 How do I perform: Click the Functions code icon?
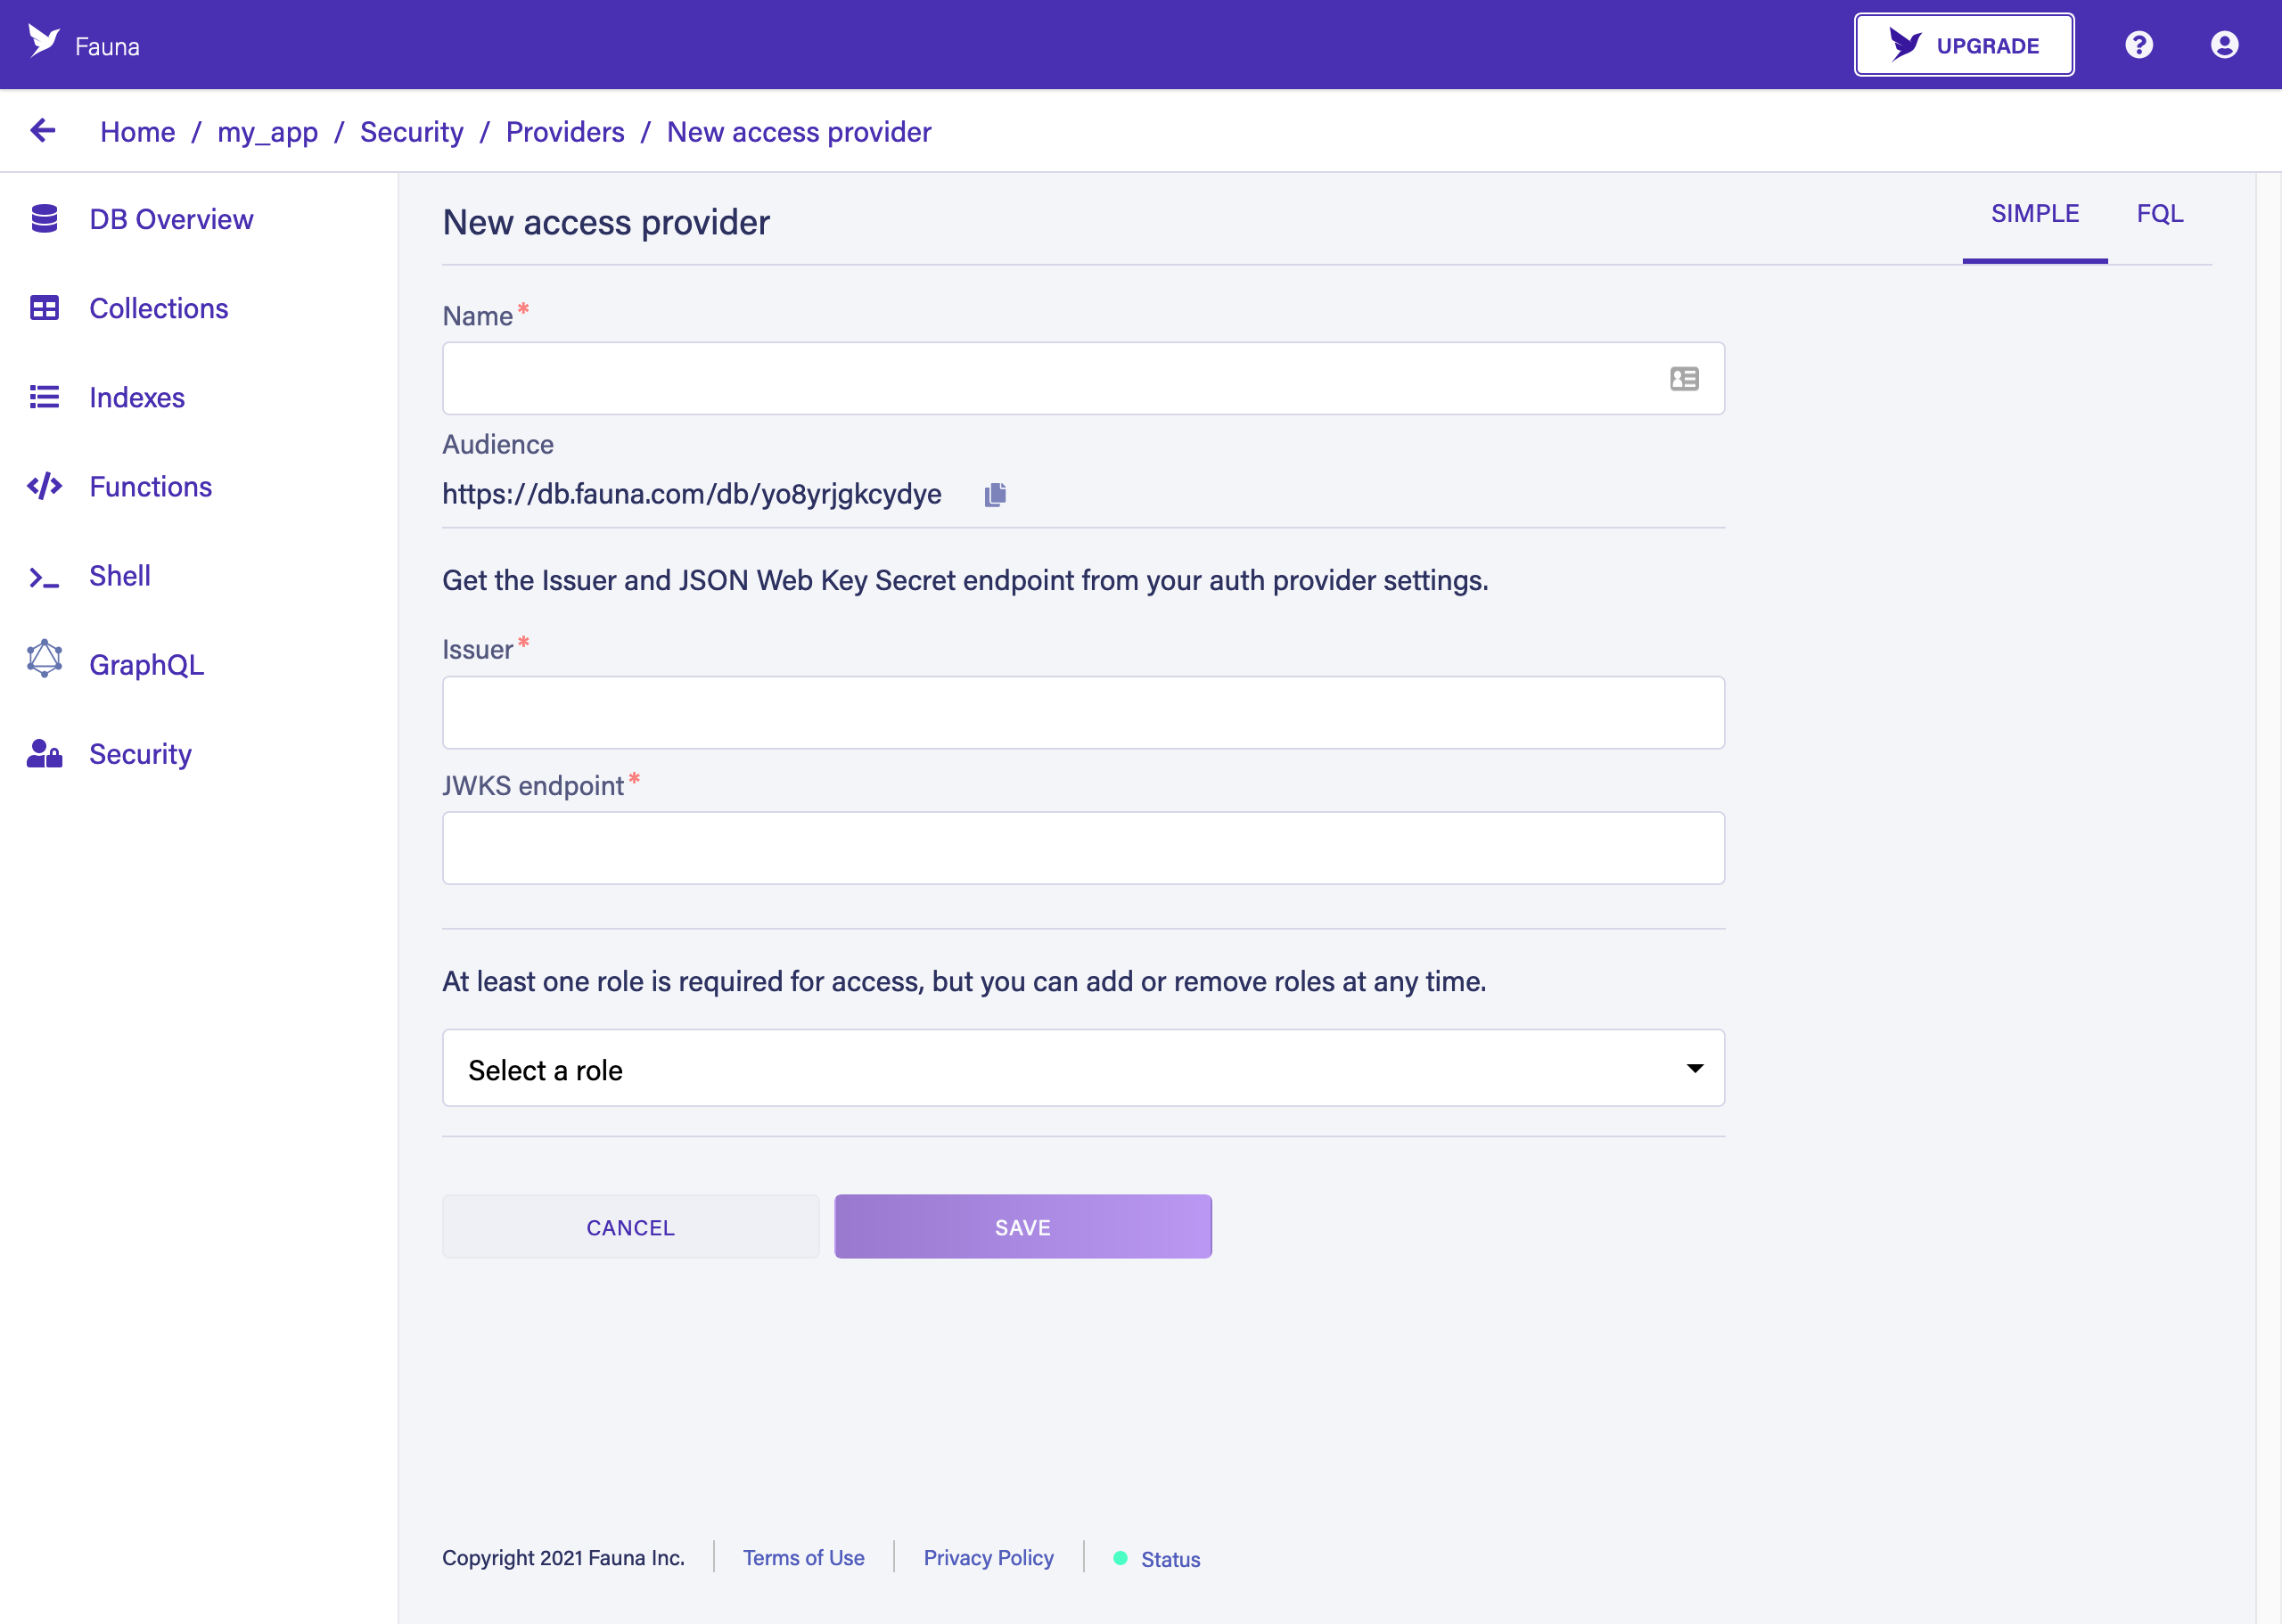[44, 486]
